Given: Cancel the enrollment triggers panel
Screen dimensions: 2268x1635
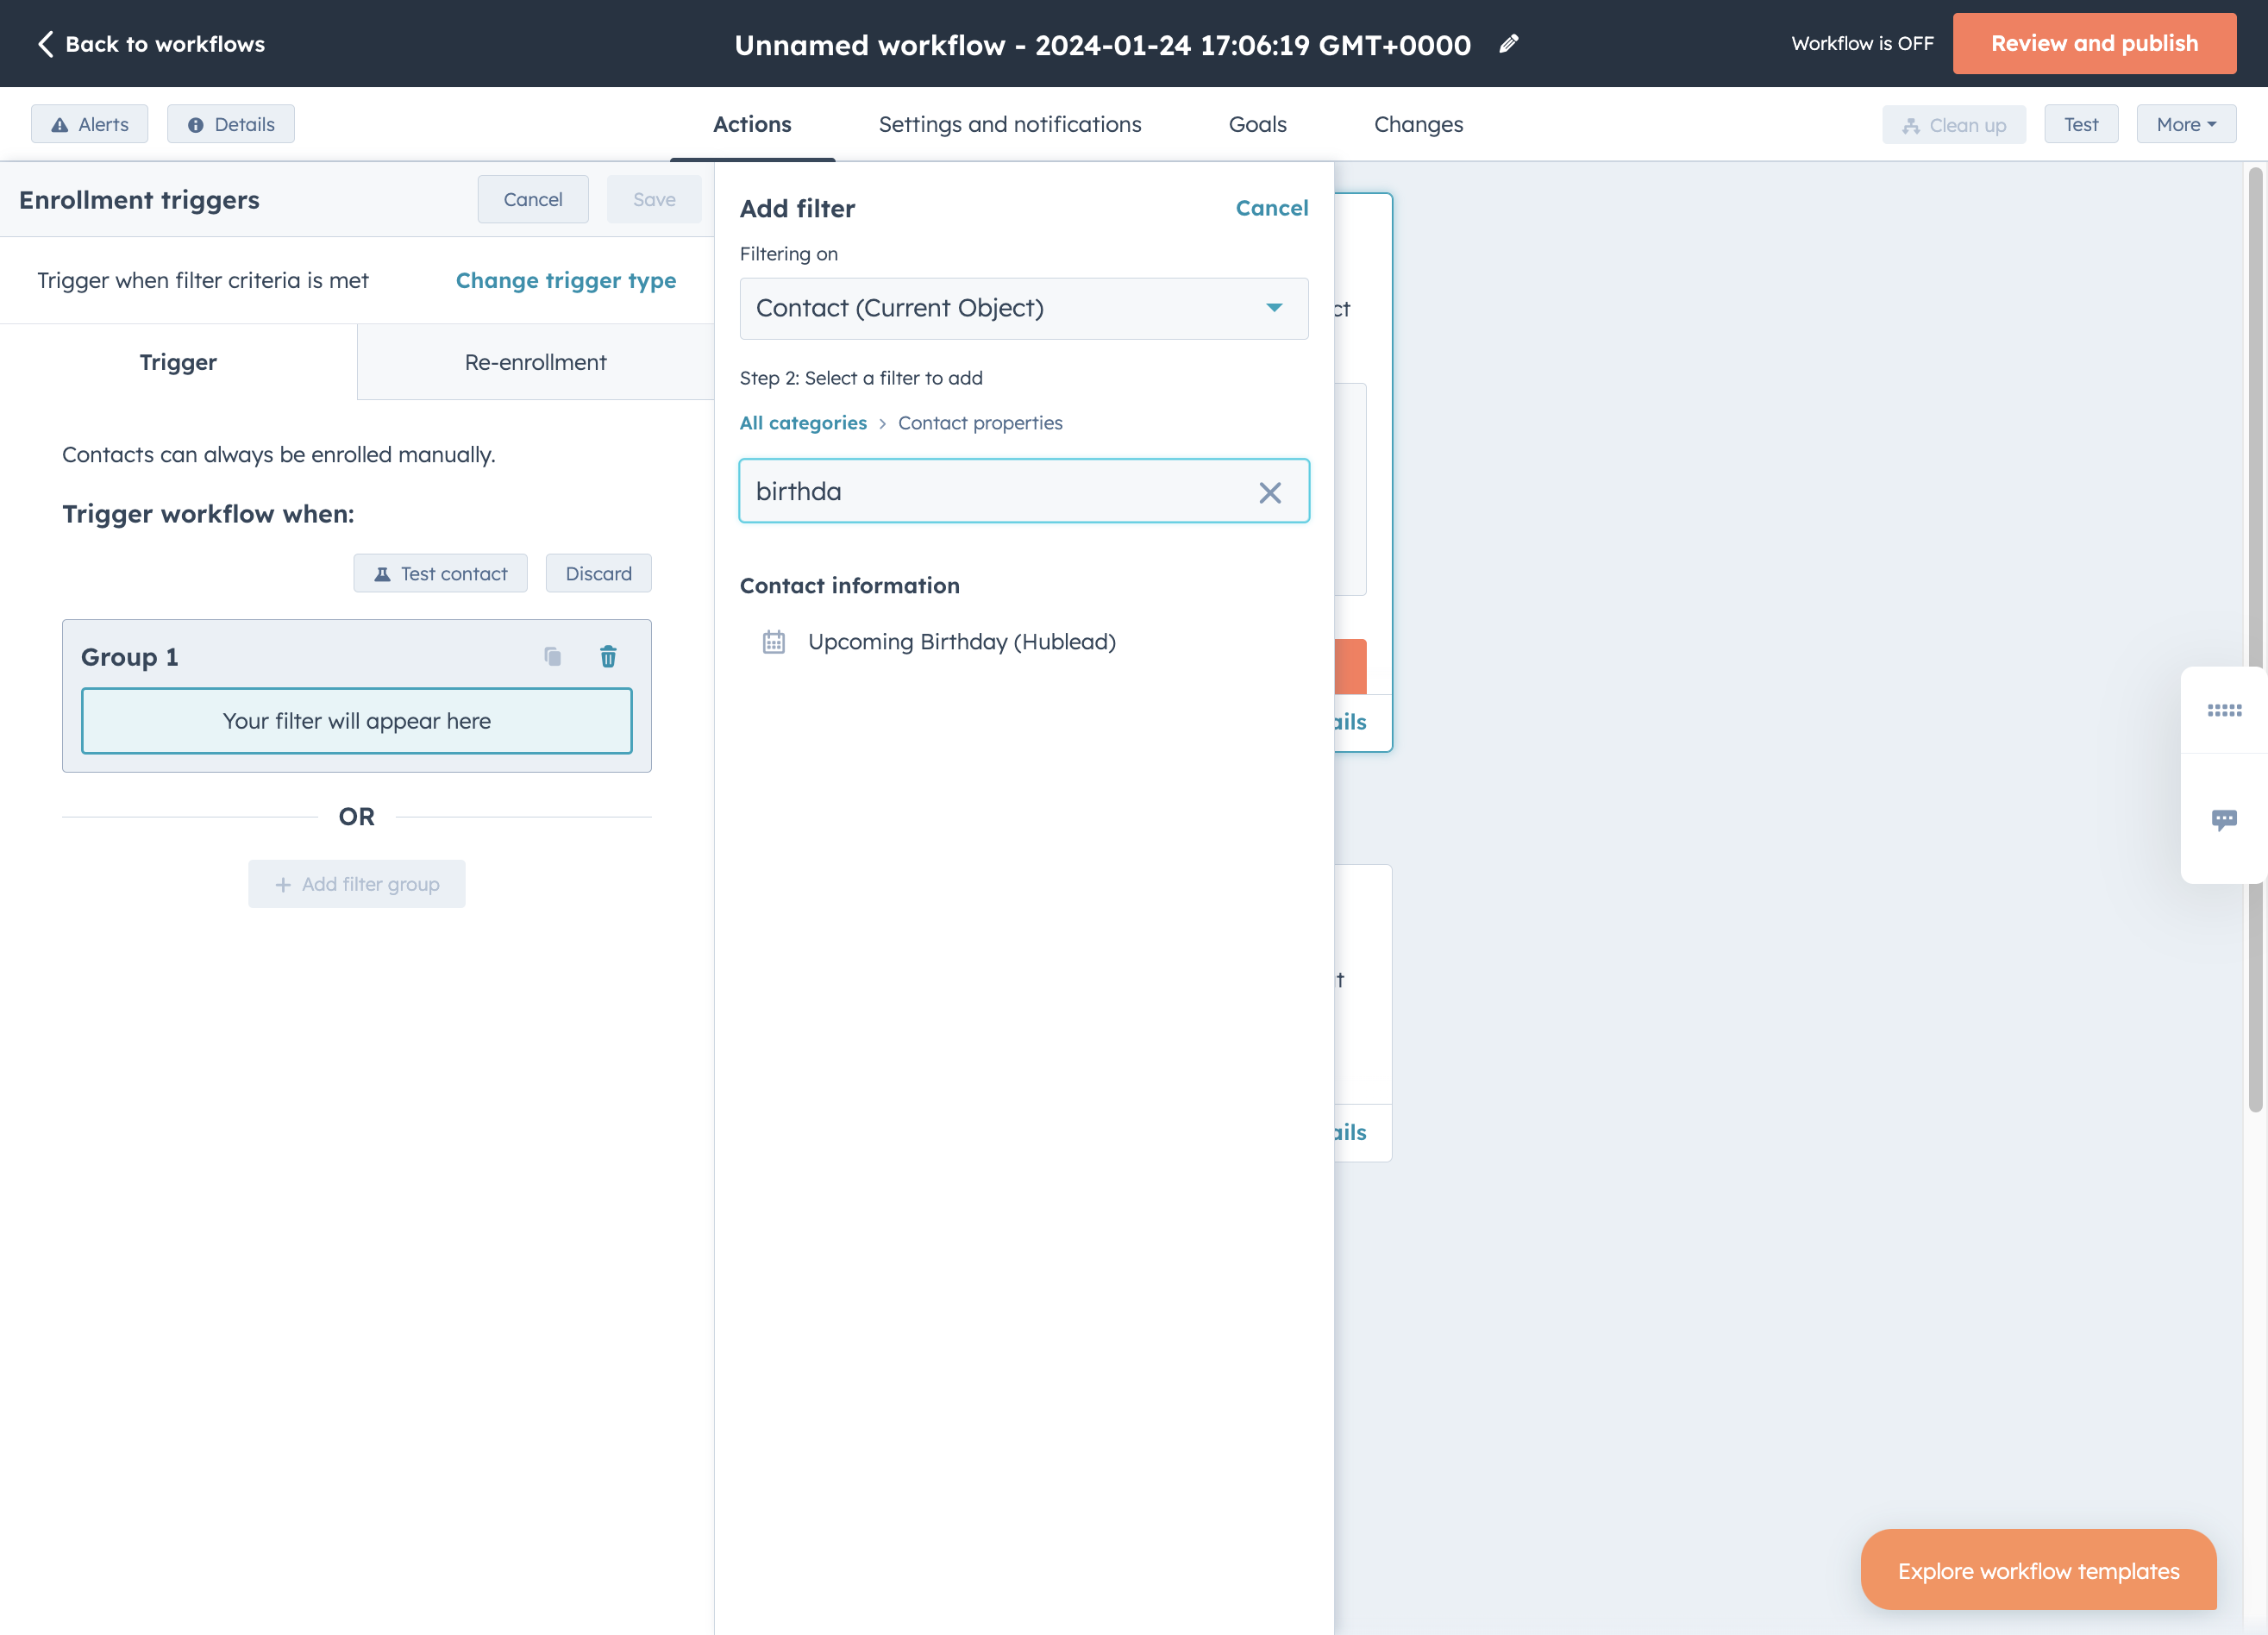Looking at the screenshot, I should (x=533, y=199).
